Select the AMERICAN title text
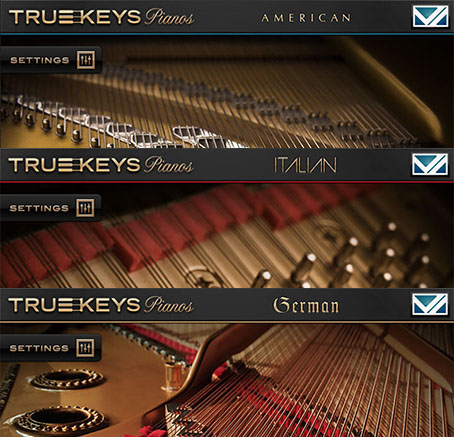 pyautogui.click(x=306, y=18)
